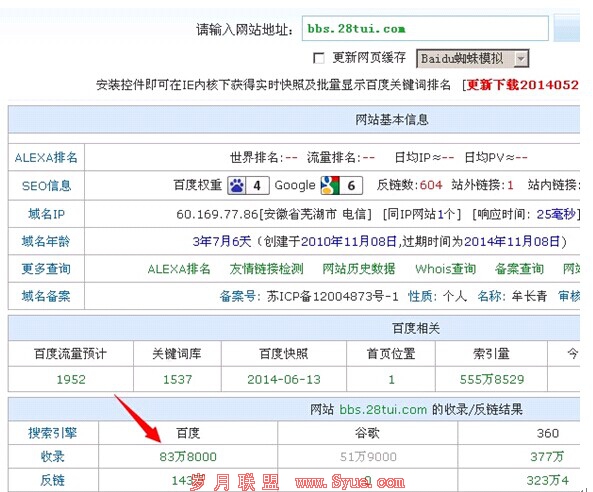Click the 百度流量预计 column header
This screenshot has width=593, height=492.
(x=70, y=354)
